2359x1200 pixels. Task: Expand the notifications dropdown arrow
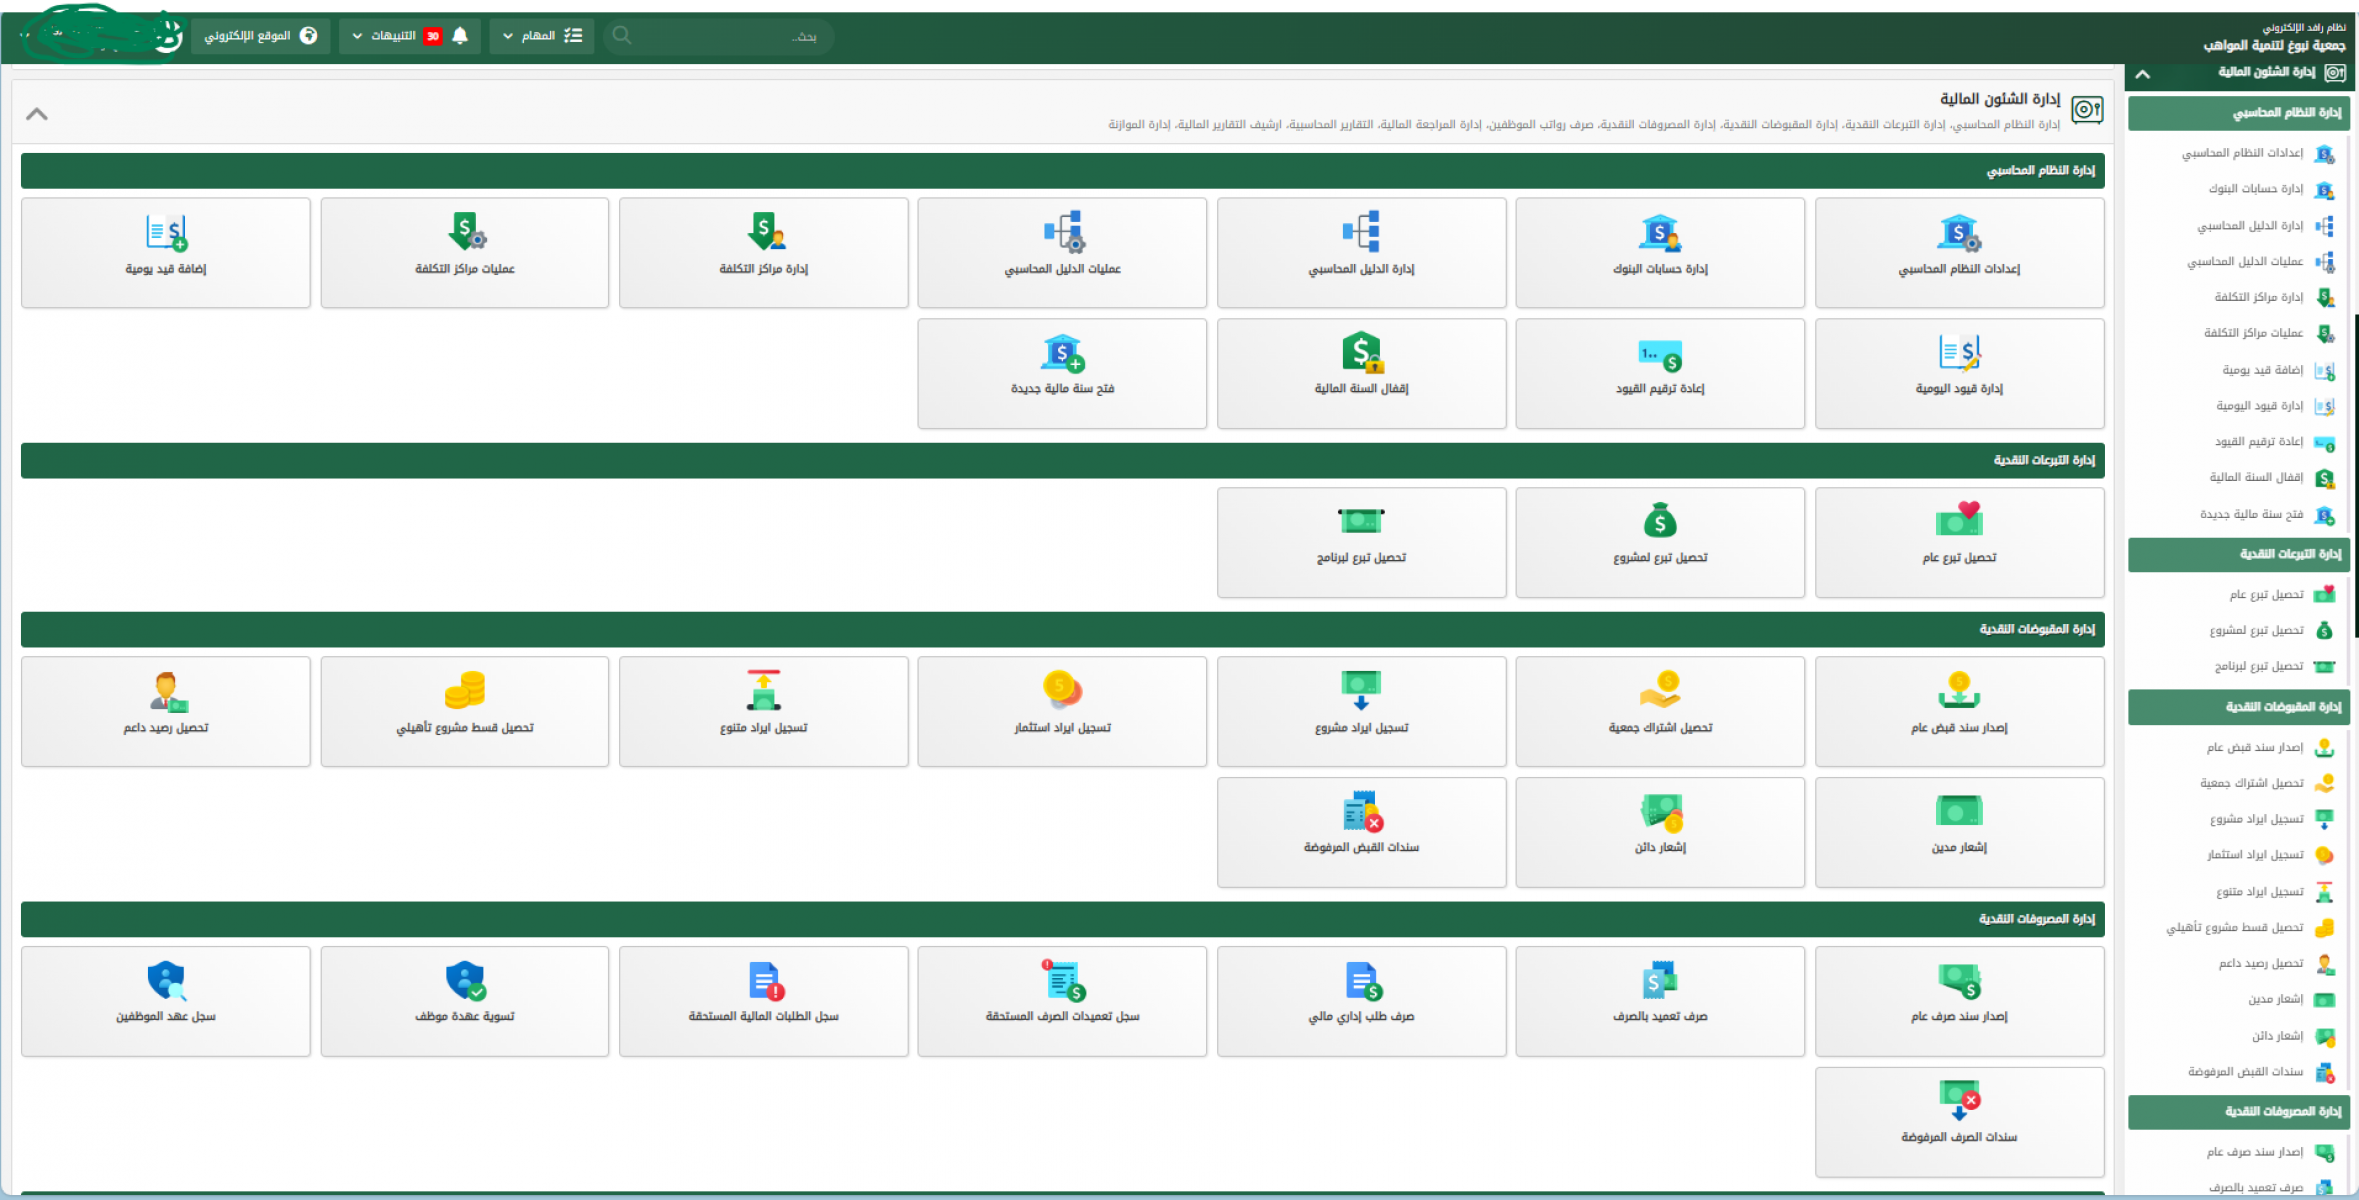[357, 36]
